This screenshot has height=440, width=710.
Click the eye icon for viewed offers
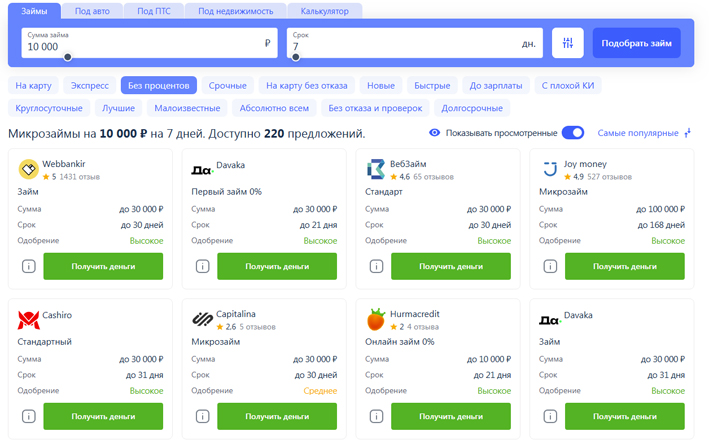point(434,133)
